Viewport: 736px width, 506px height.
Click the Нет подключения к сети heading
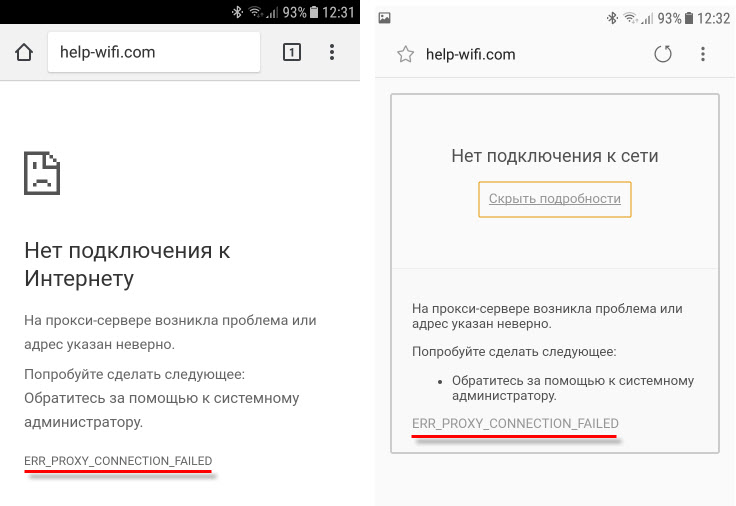[x=555, y=156]
